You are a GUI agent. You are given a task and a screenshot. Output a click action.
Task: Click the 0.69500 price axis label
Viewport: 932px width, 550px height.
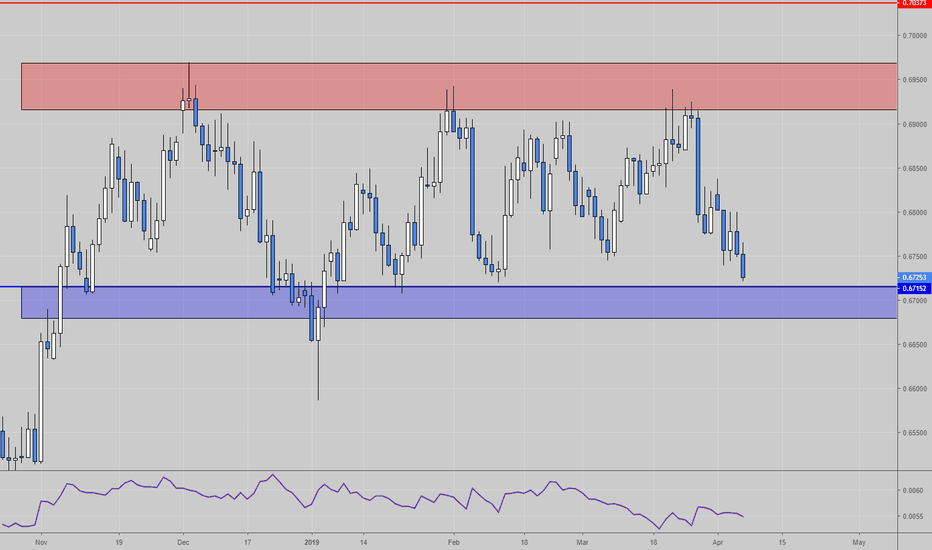click(x=914, y=80)
